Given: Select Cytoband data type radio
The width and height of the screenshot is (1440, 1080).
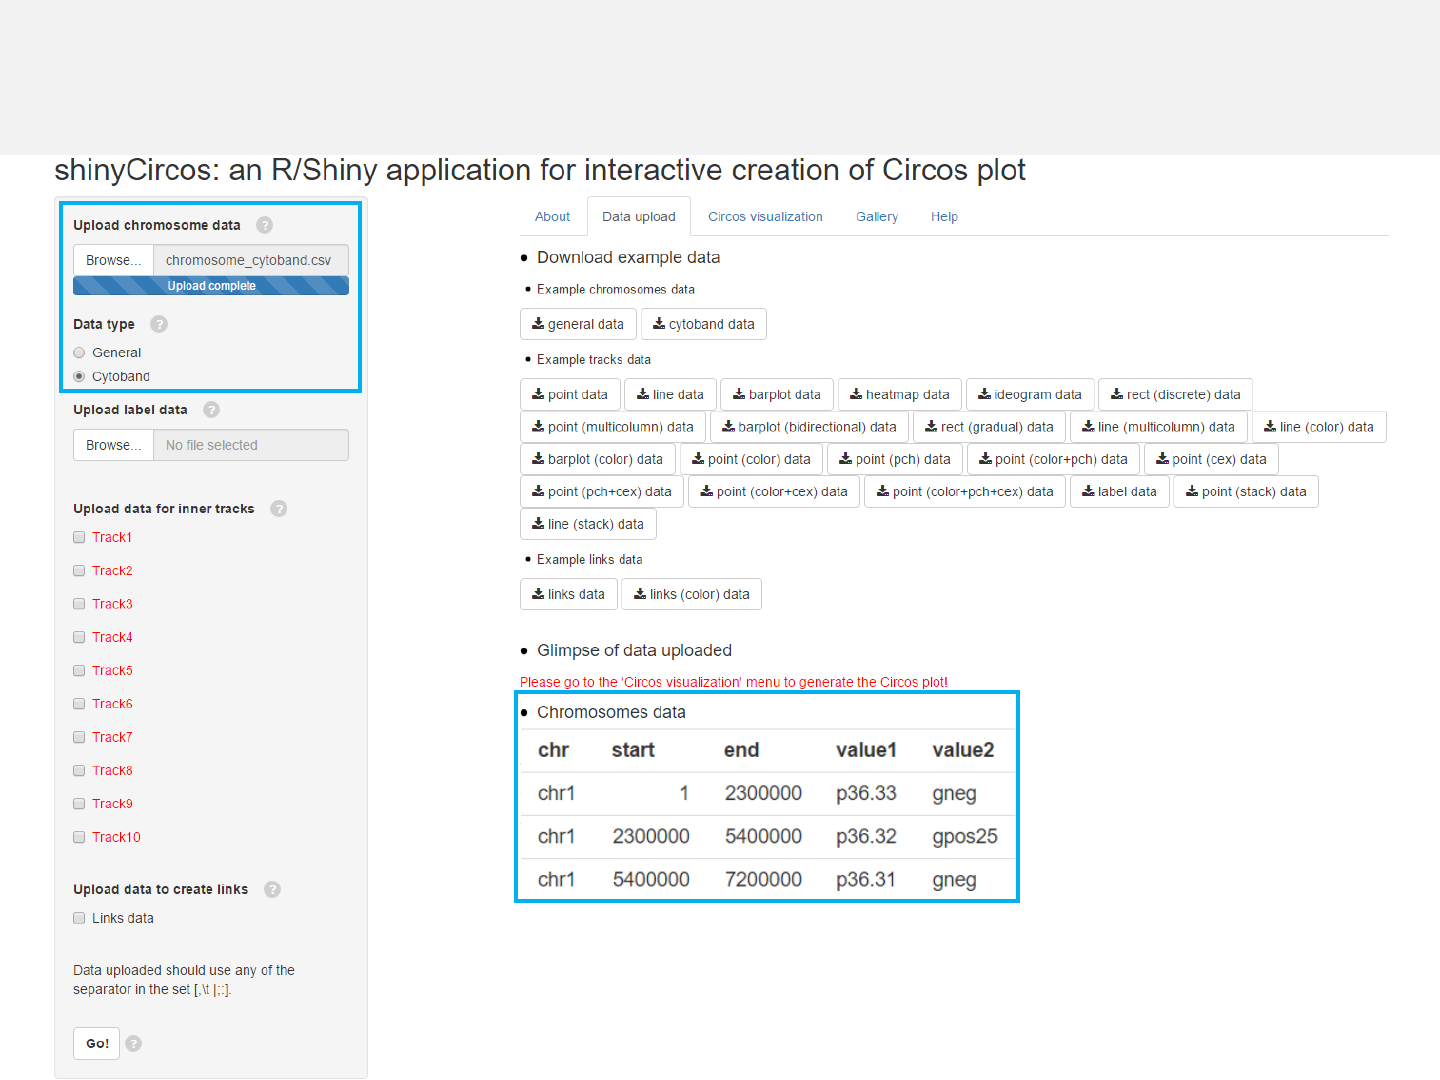Looking at the screenshot, I should [x=79, y=376].
